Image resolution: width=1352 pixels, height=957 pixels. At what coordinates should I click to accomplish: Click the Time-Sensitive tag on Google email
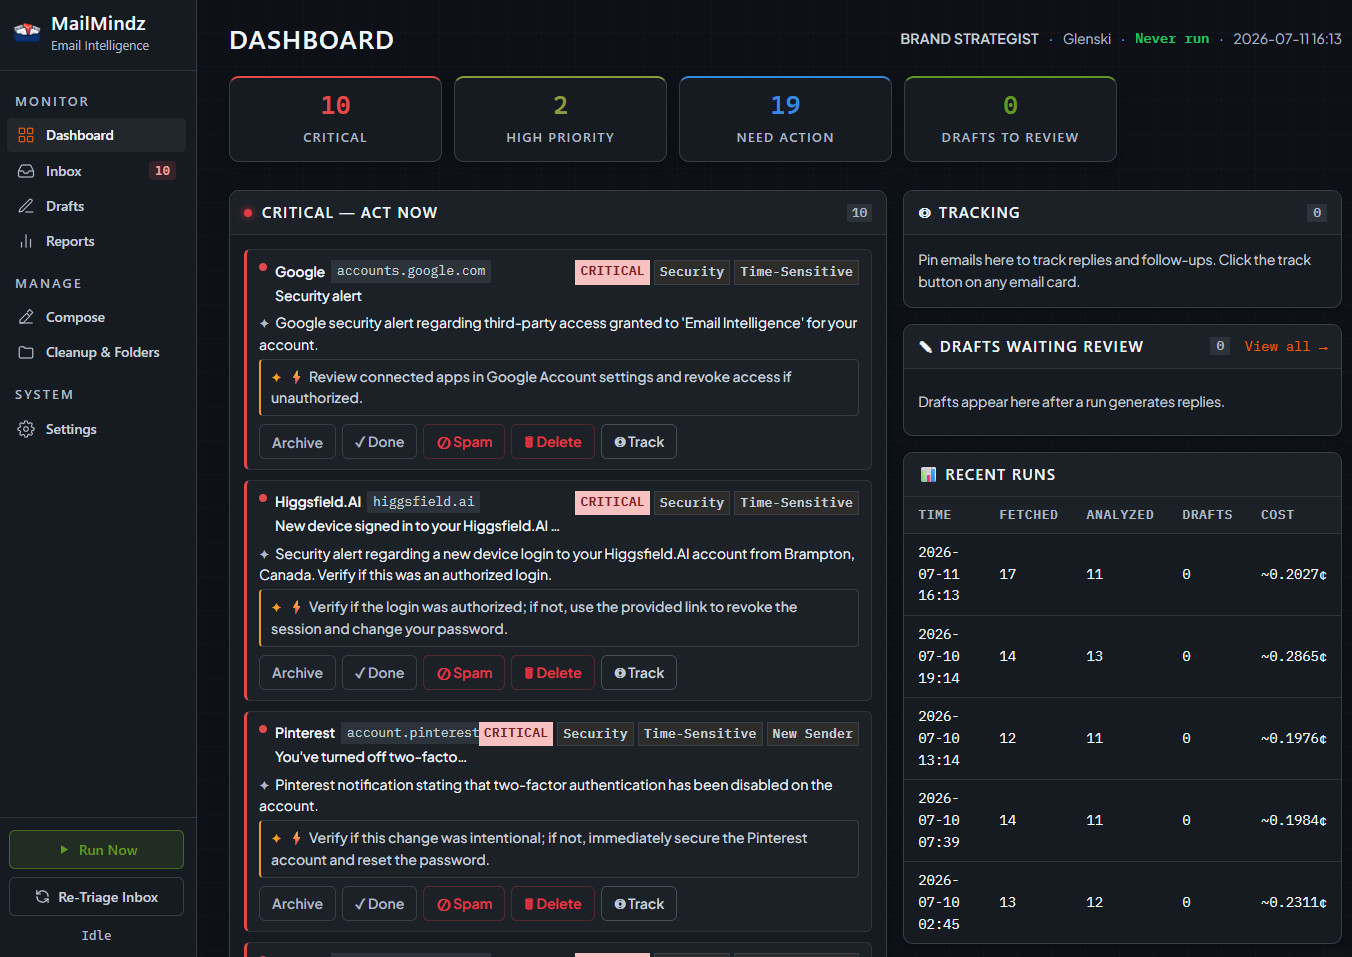point(796,272)
